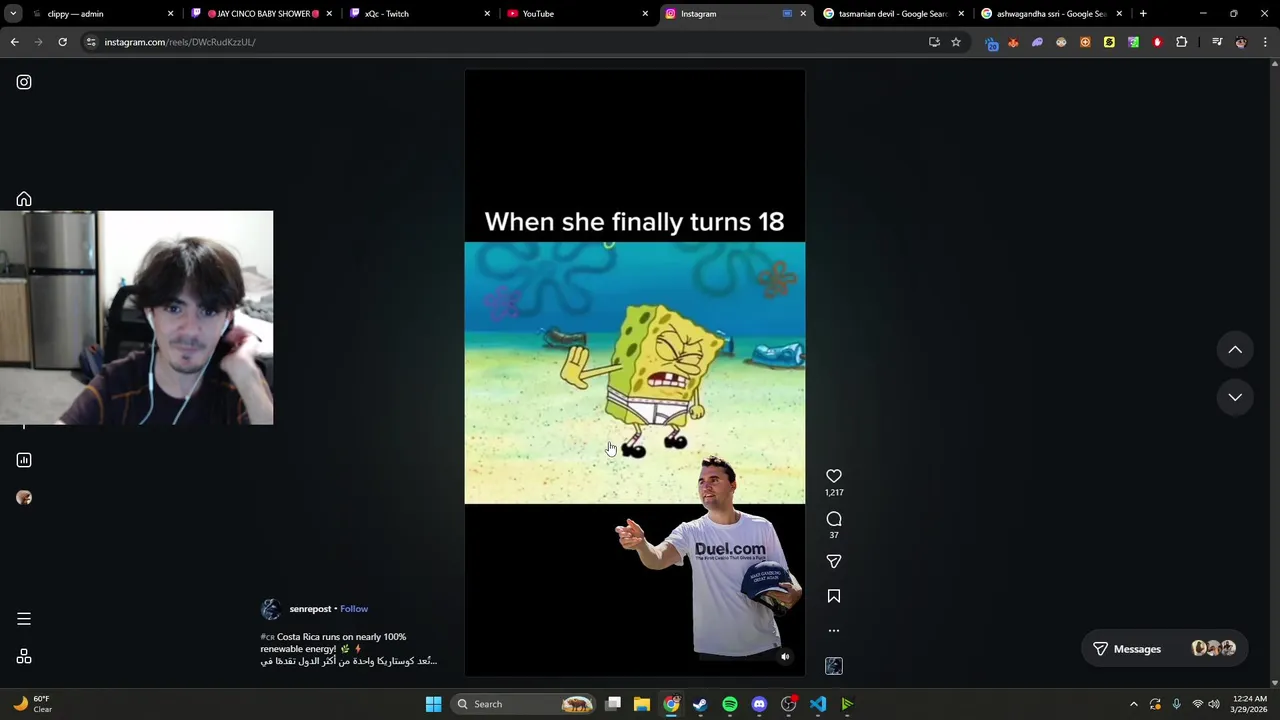Open the purple ghost extension icon
The image size is (1280, 720).
[1037, 42]
